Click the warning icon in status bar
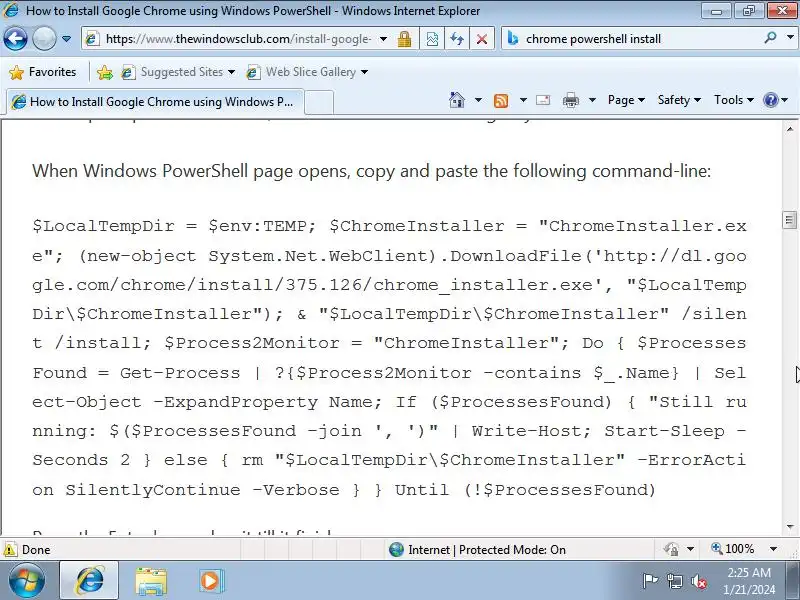800x600 pixels. (10, 549)
